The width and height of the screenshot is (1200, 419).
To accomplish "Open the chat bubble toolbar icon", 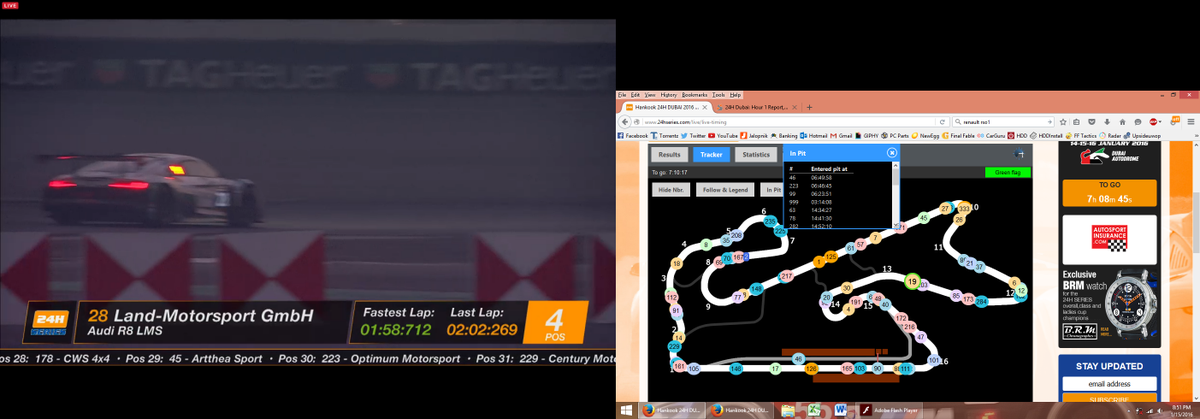I will coord(1138,122).
